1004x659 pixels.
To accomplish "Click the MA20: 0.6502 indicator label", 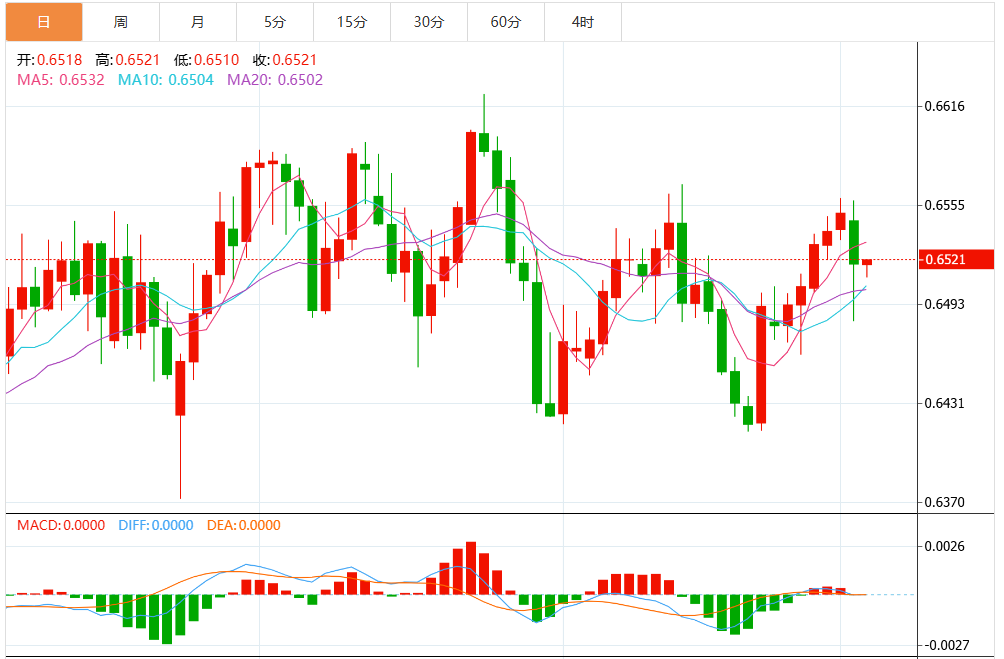I will coord(275,80).
